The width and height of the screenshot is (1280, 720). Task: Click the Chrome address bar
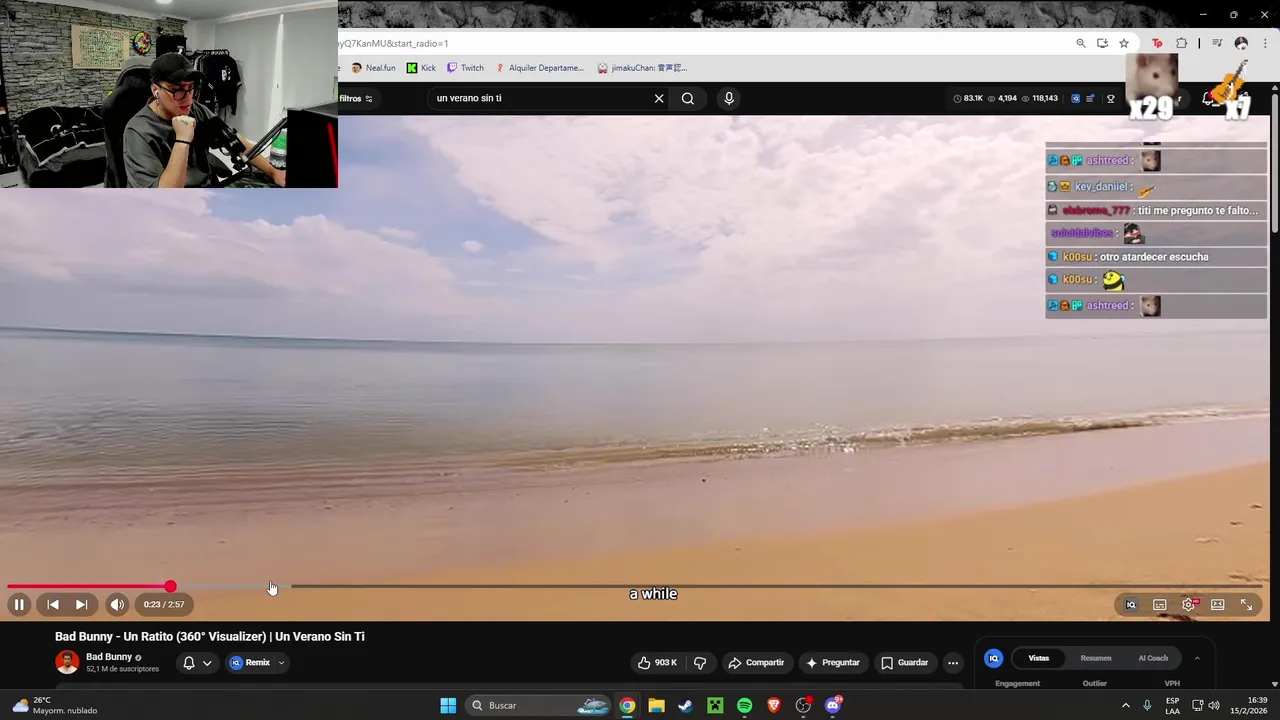(x=700, y=43)
